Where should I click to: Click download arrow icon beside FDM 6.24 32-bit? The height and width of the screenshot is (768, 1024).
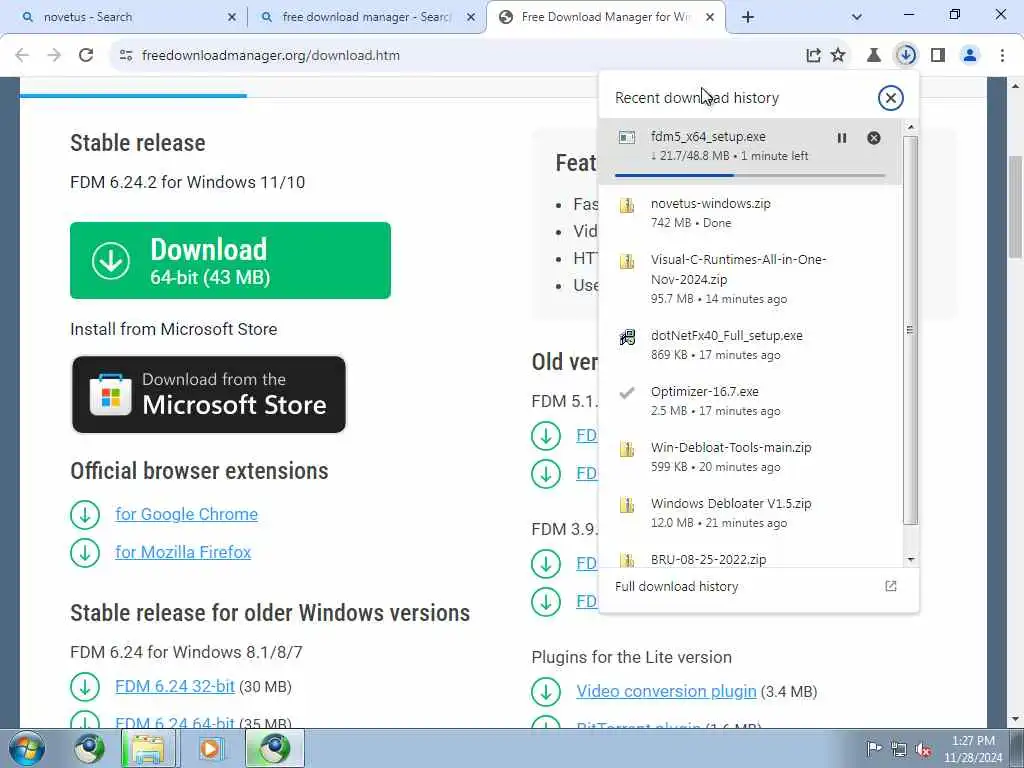[x=85, y=687]
